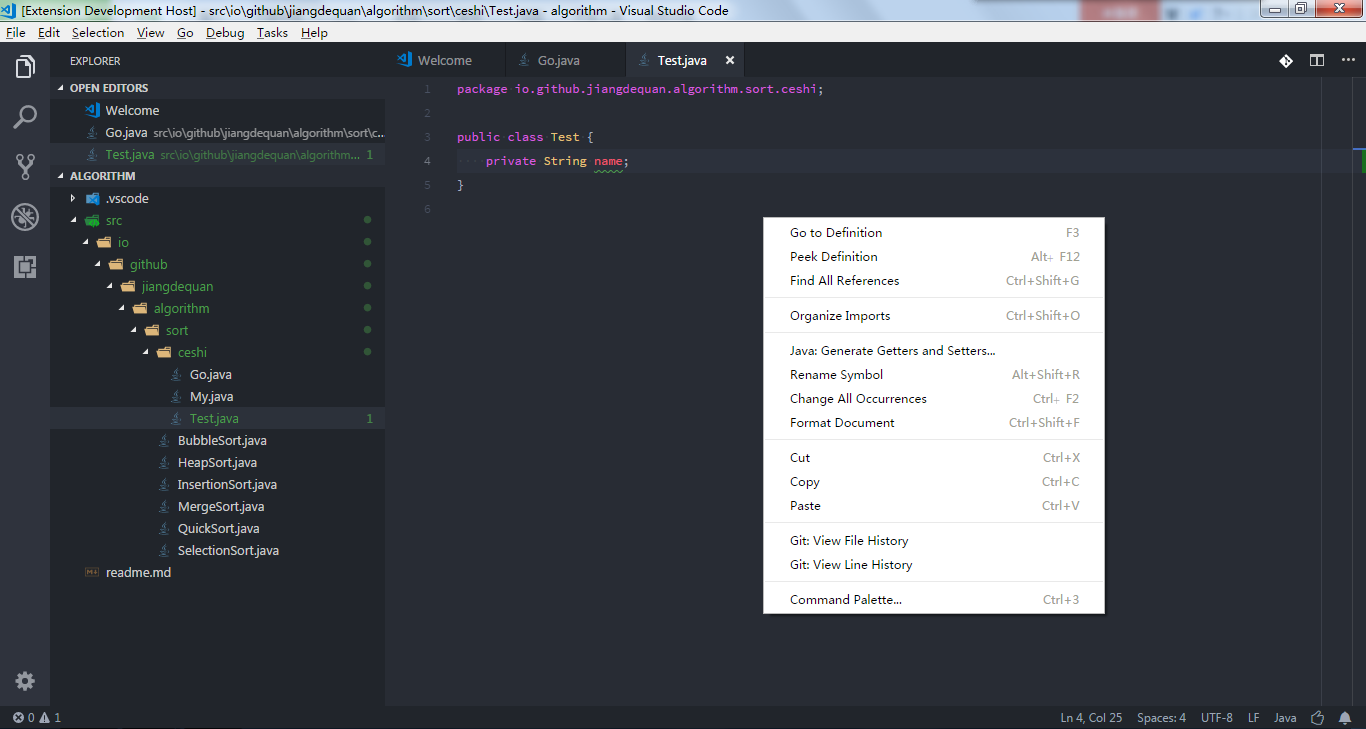Close the Test.java tab

click(730, 61)
